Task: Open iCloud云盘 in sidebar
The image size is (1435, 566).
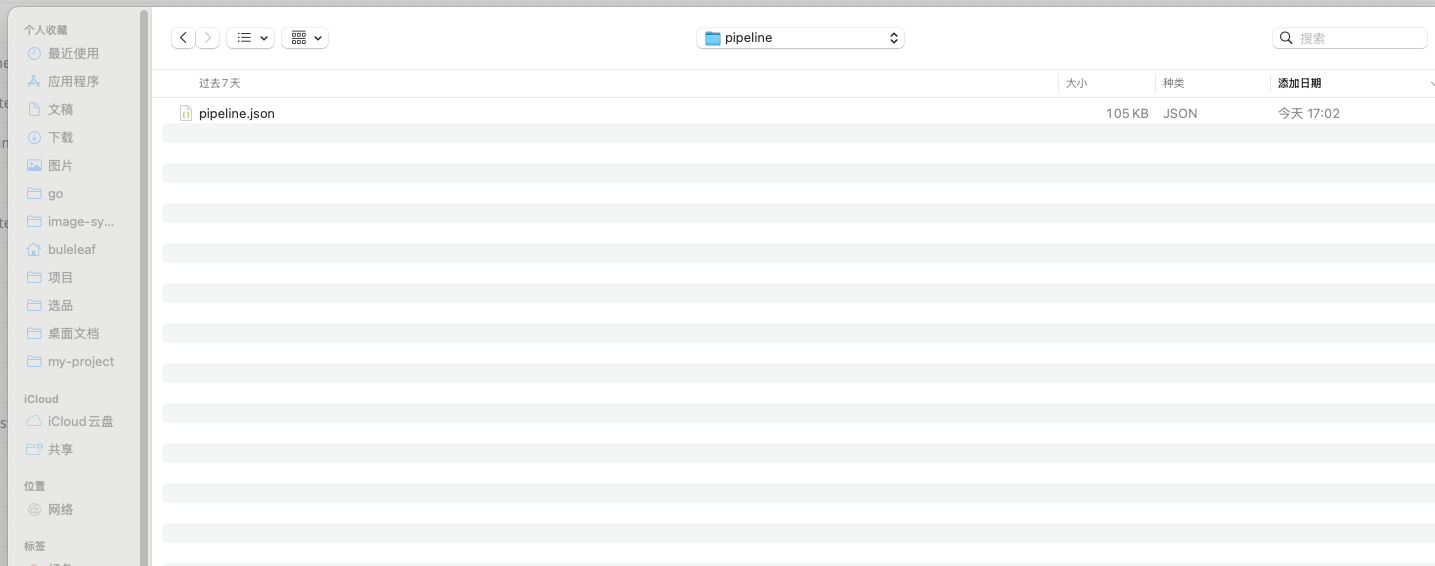Action: [80, 422]
